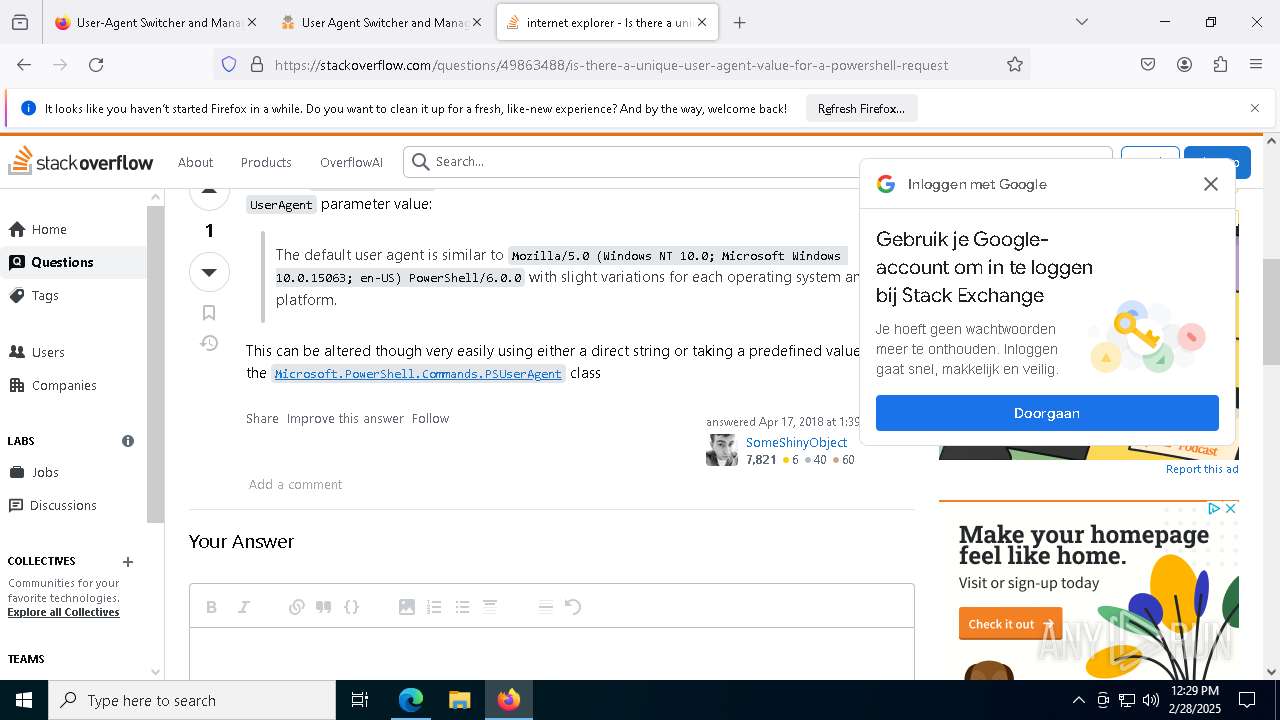Open the Pocket save icon

point(1148,64)
